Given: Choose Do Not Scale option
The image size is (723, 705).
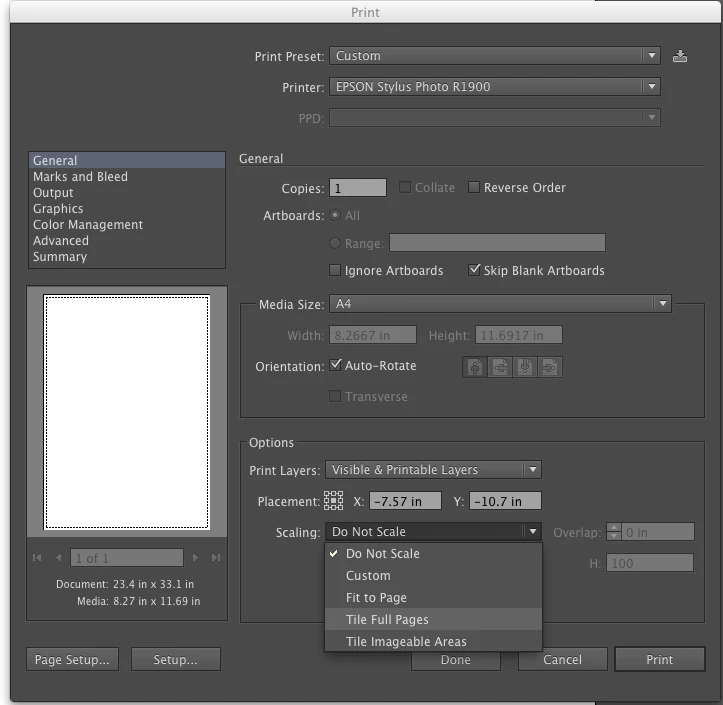Looking at the screenshot, I should [x=433, y=554].
